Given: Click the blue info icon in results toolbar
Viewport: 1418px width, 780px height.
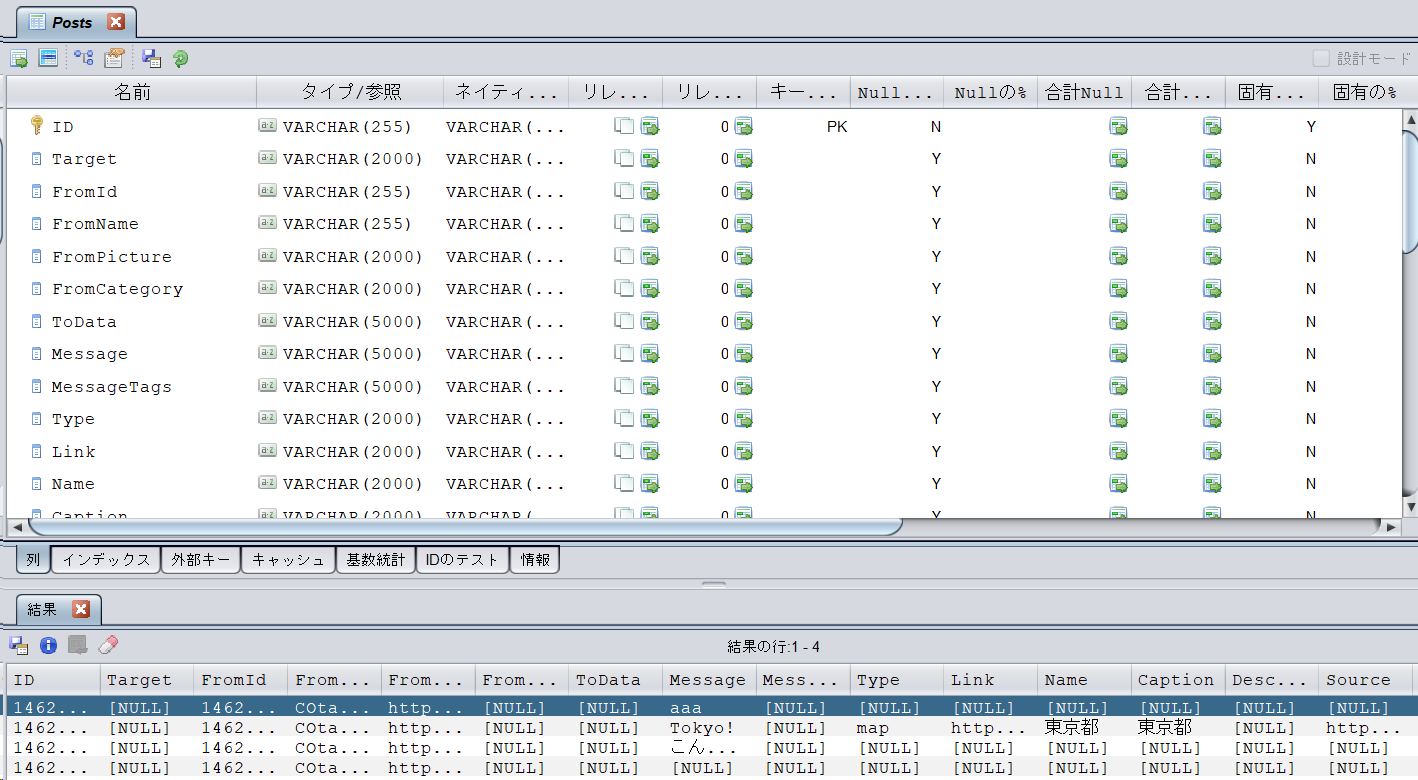Looking at the screenshot, I should (x=47, y=645).
